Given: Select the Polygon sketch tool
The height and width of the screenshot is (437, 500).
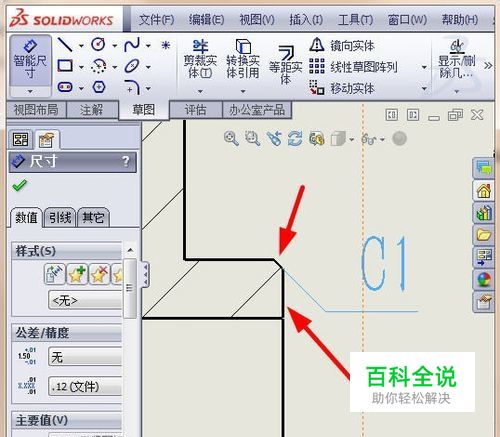Looking at the screenshot, I should coord(99,87).
